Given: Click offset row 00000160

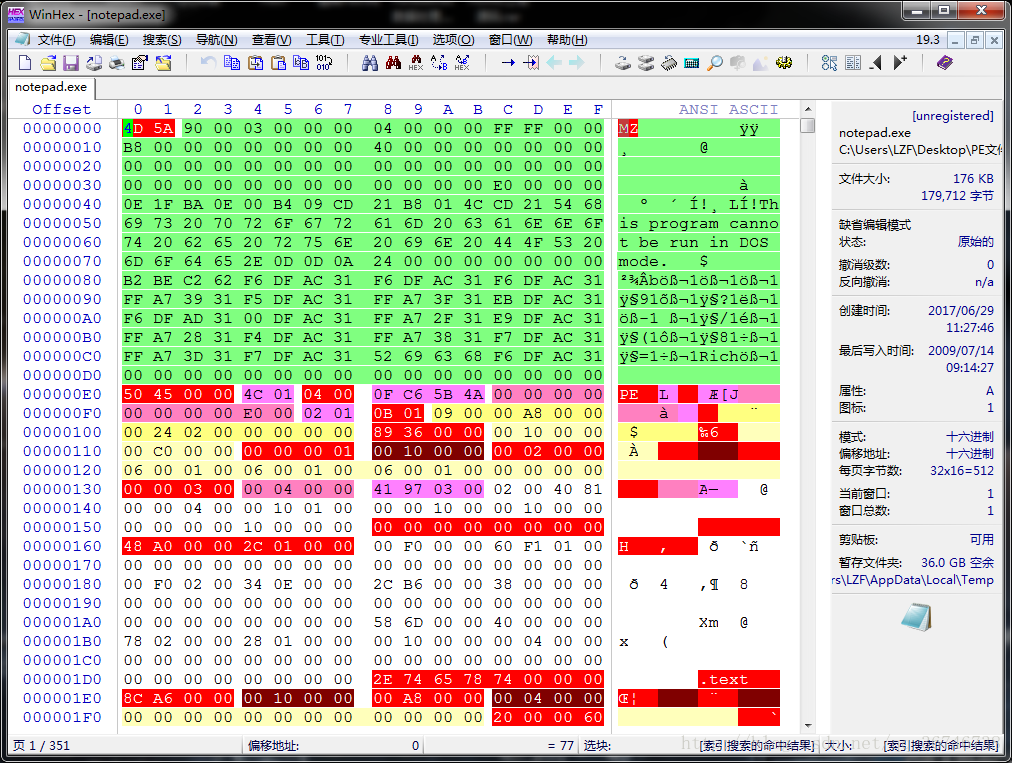Looking at the screenshot, I should click(63, 546).
